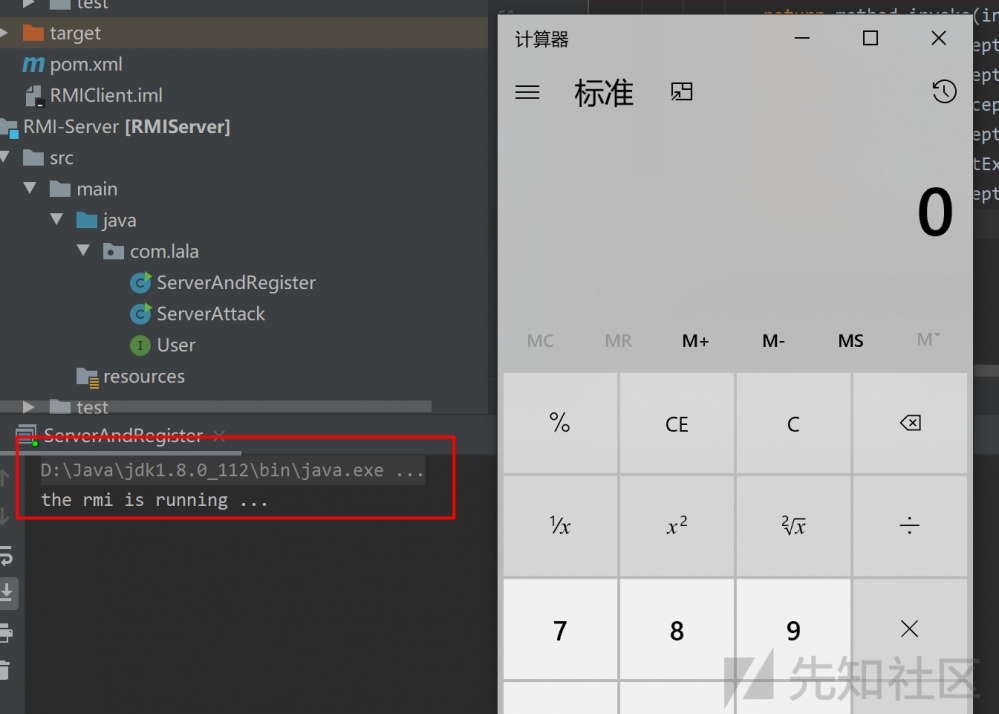The height and width of the screenshot is (714, 999).
Task: Open calculator history panel
Action: tap(944, 92)
